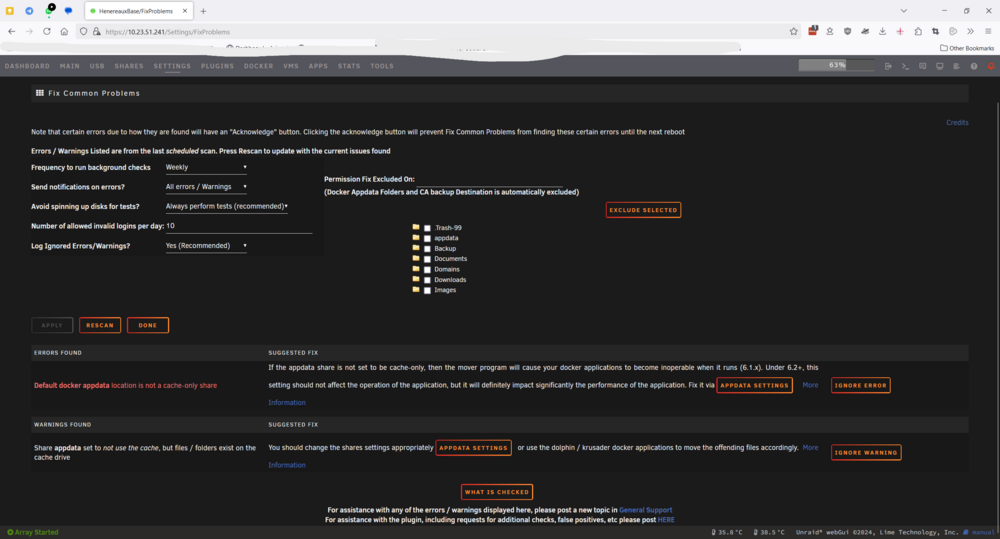Check the Backup folder checkbox

[x=427, y=249]
